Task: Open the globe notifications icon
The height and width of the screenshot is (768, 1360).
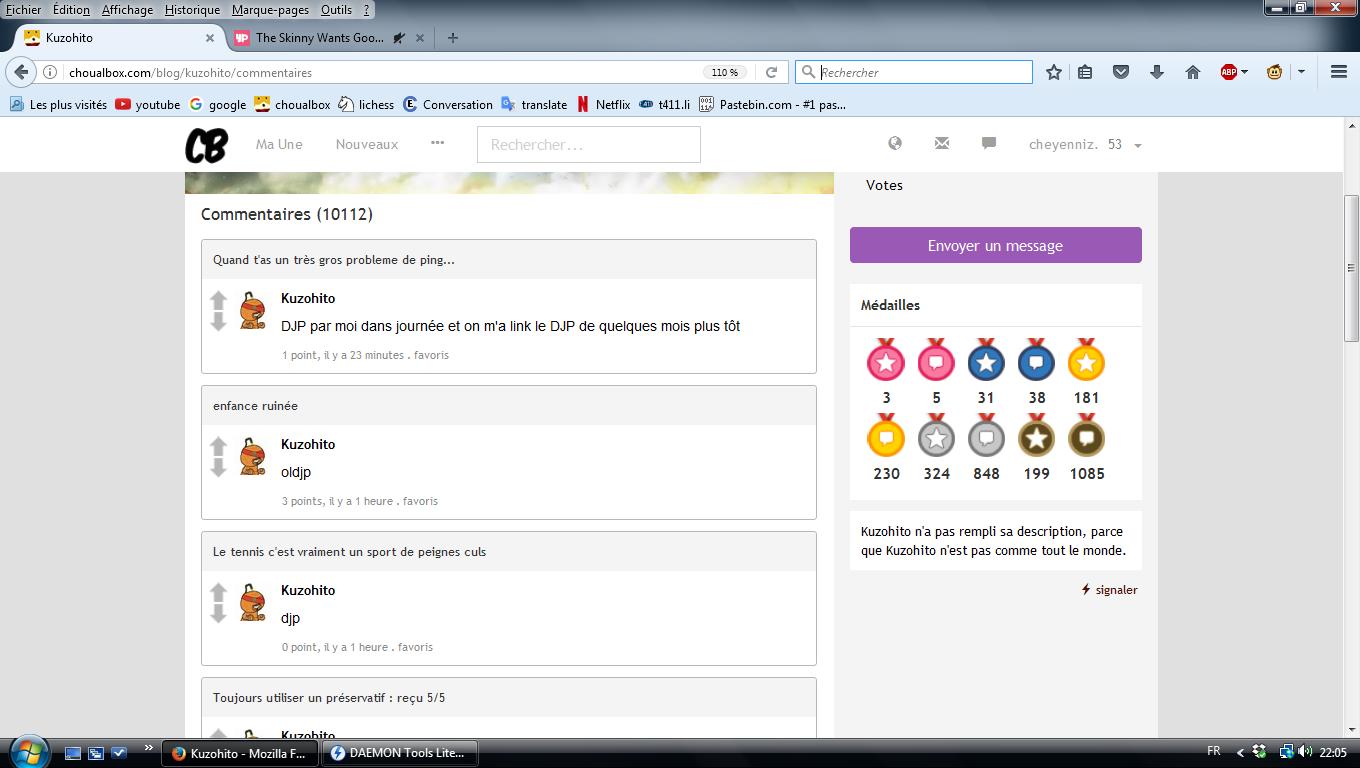Action: [x=895, y=144]
